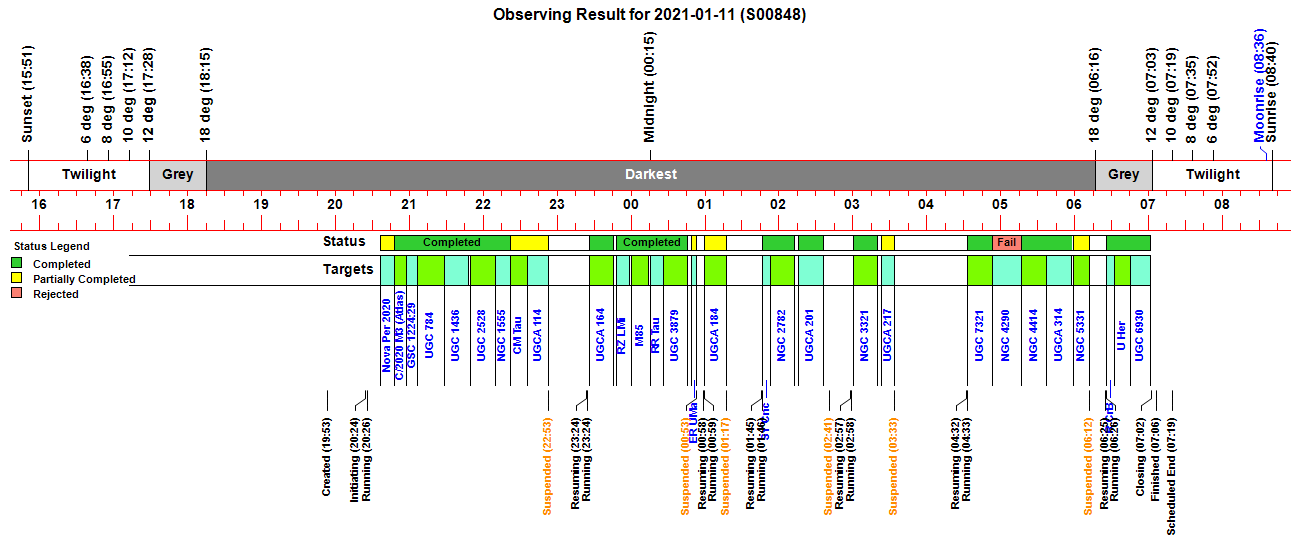
Task: Select the 18 deg (18:15) evening label
Action: 206,95
